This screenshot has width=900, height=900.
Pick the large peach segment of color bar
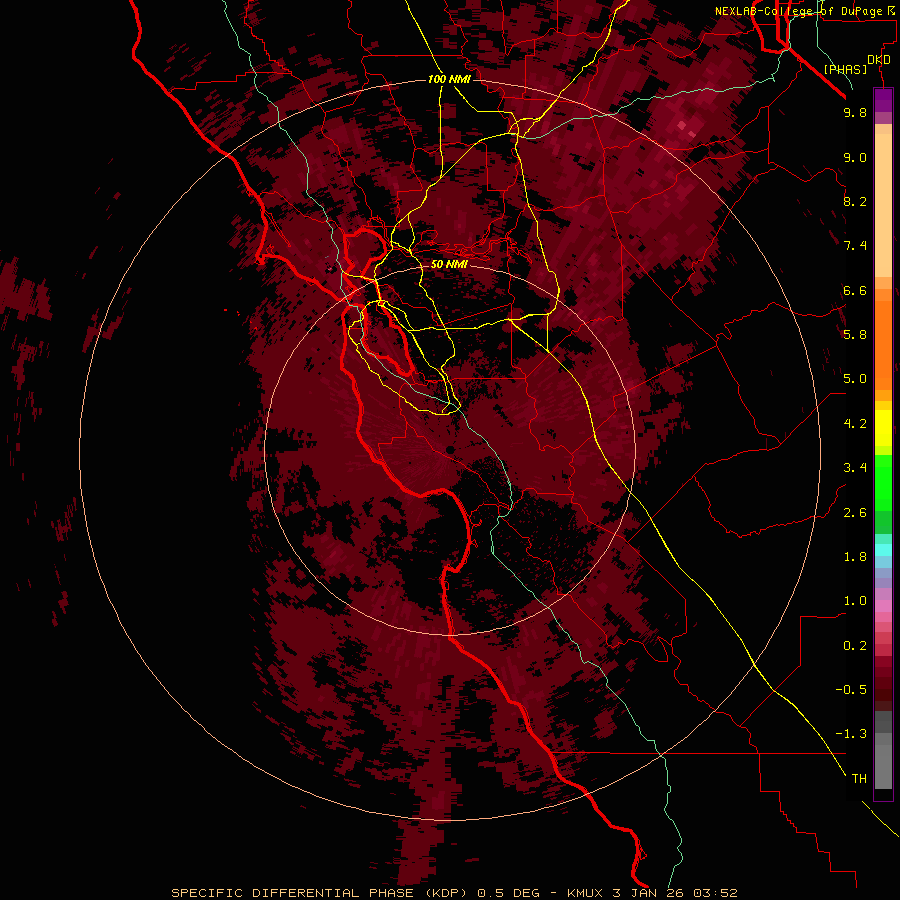[883, 205]
